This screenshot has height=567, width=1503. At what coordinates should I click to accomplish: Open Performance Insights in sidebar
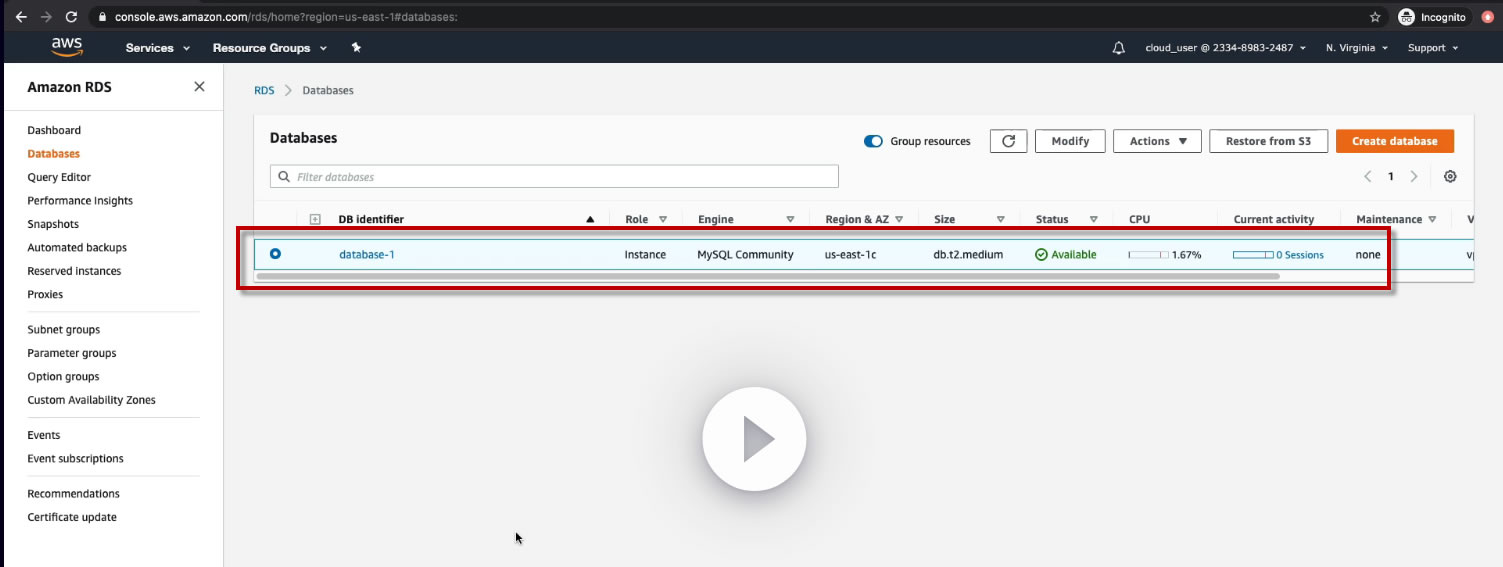80,201
